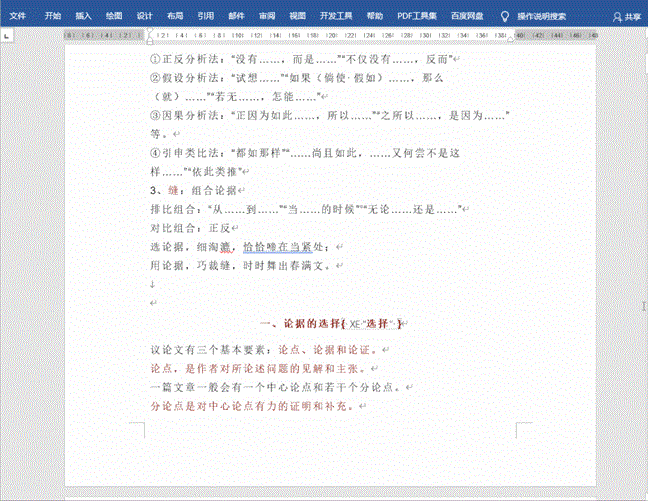648x501 pixels.
Task: Open the 文件 (File) tab
Action: (18, 16)
